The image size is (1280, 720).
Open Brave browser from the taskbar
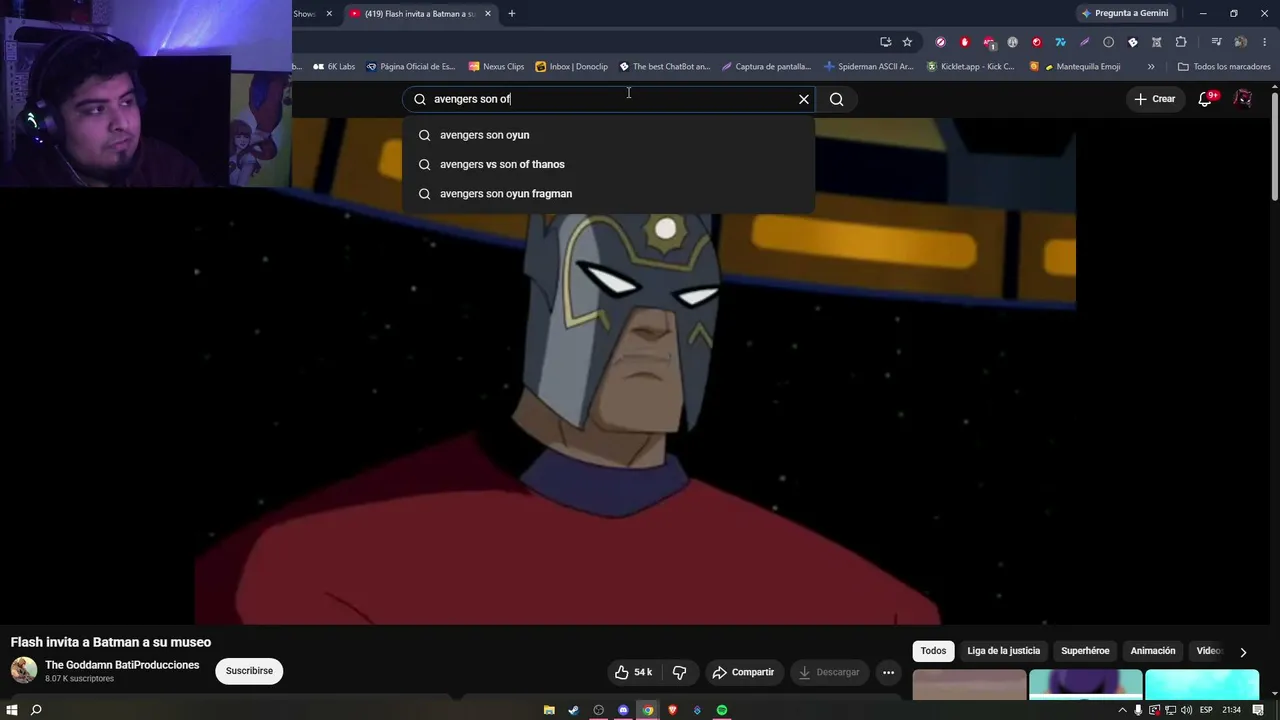pyautogui.click(x=672, y=710)
